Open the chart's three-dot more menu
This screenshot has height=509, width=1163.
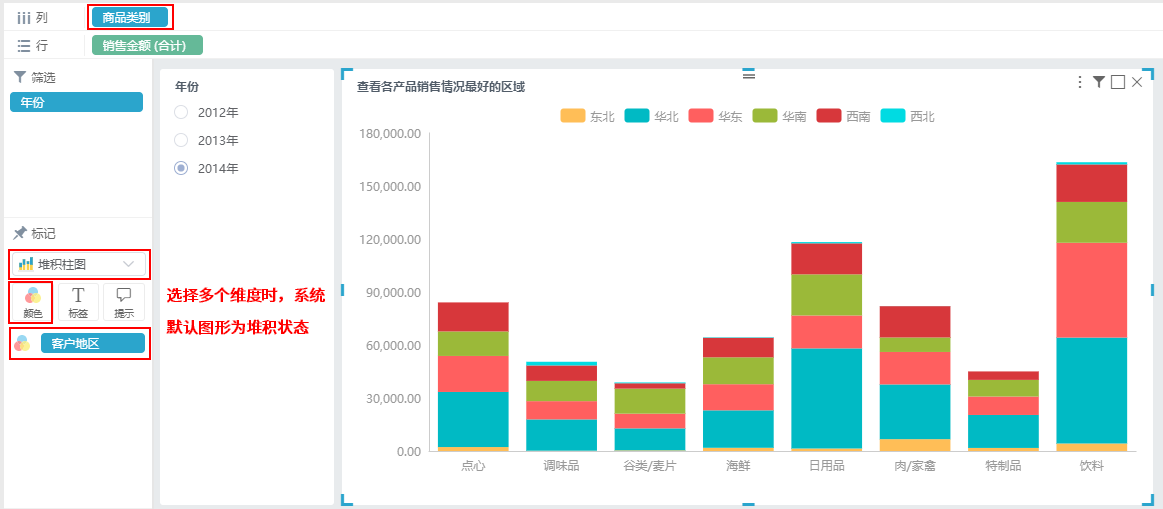click(x=1080, y=82)
